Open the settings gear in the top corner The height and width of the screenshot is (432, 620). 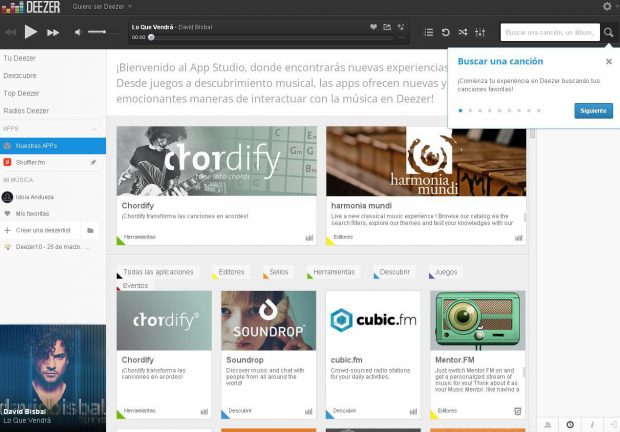pyautogui.click(x=607, y=6)
